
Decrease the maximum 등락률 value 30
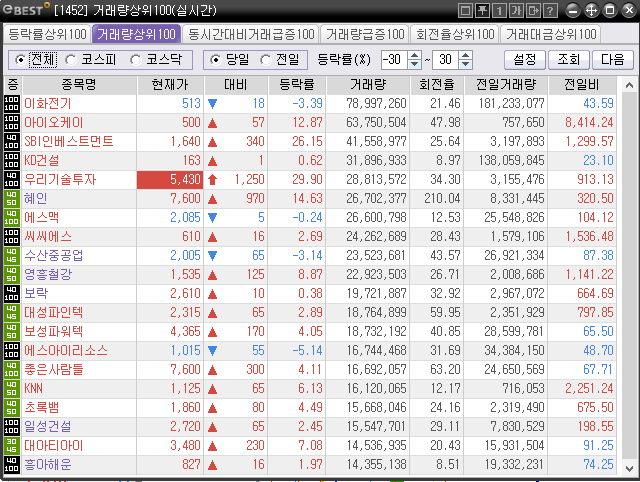(x=466, y=64)
